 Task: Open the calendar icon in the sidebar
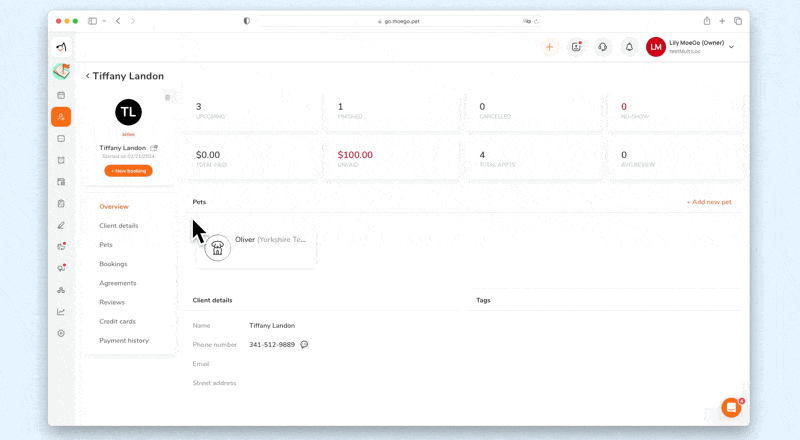[61, 95]
